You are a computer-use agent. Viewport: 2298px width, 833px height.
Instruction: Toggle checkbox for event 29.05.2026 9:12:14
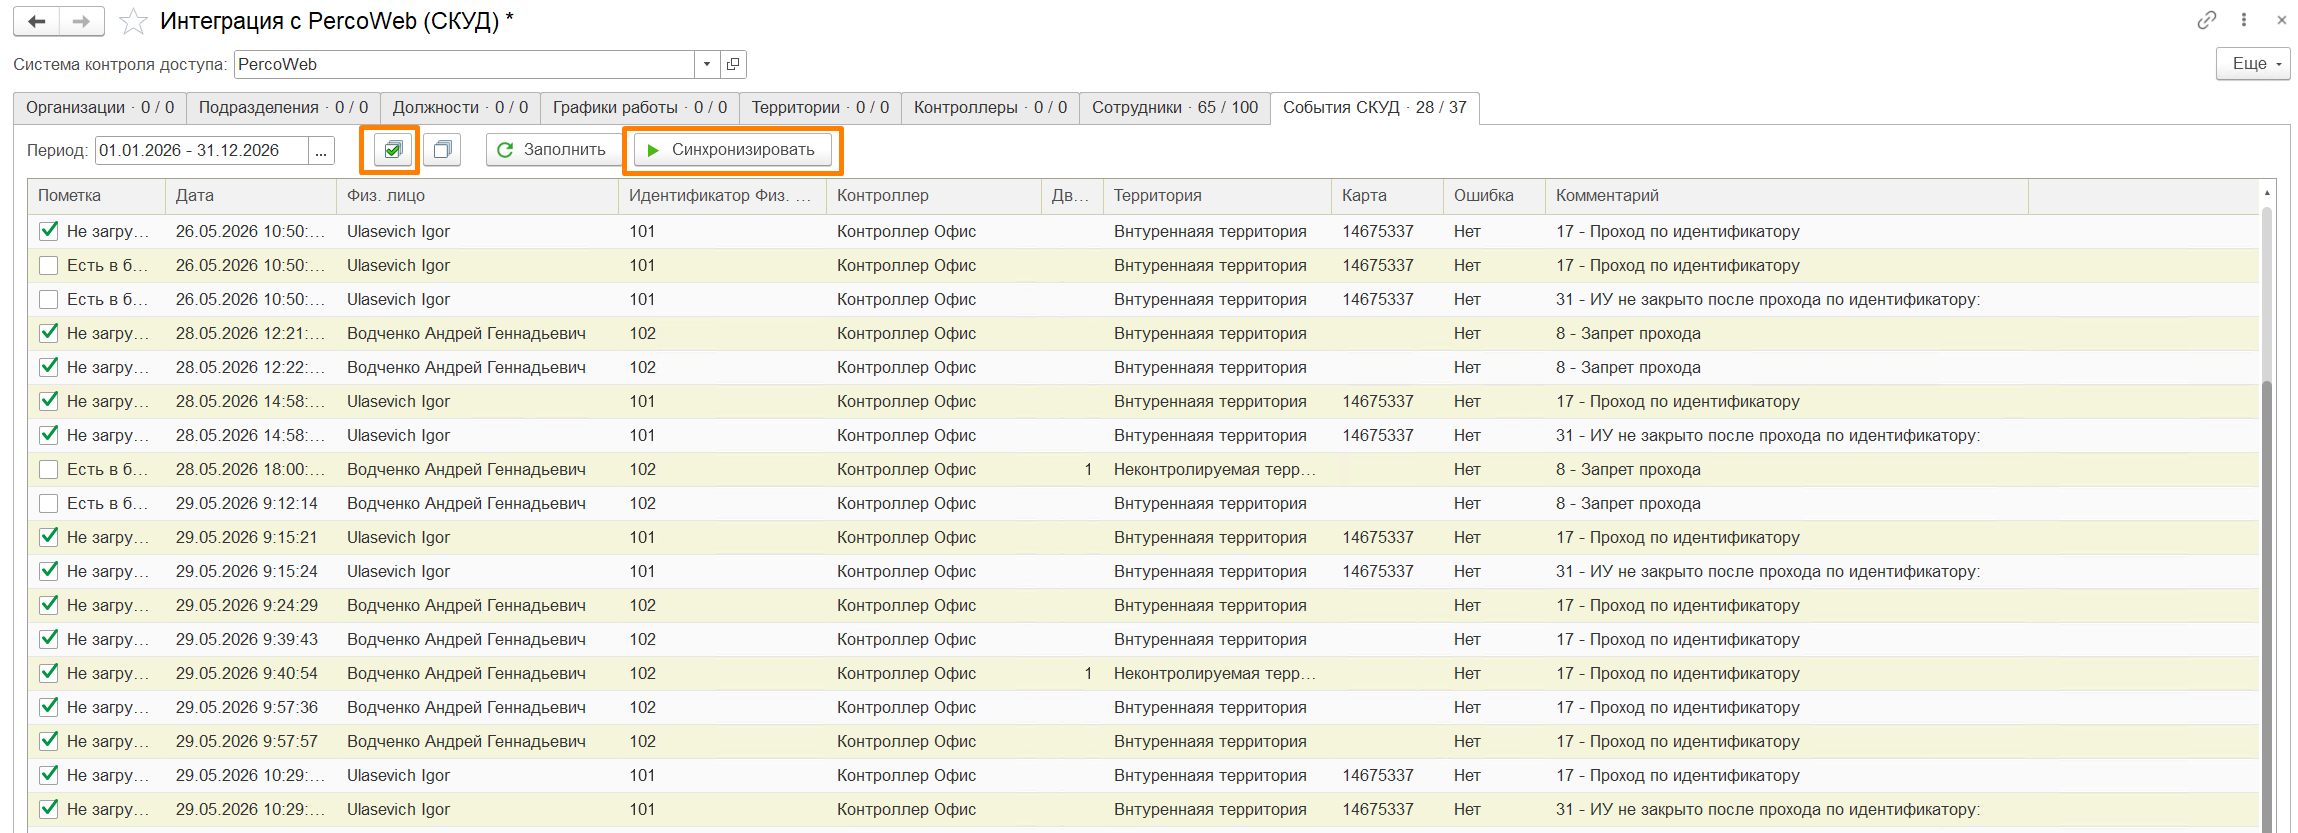pos(48,503)
